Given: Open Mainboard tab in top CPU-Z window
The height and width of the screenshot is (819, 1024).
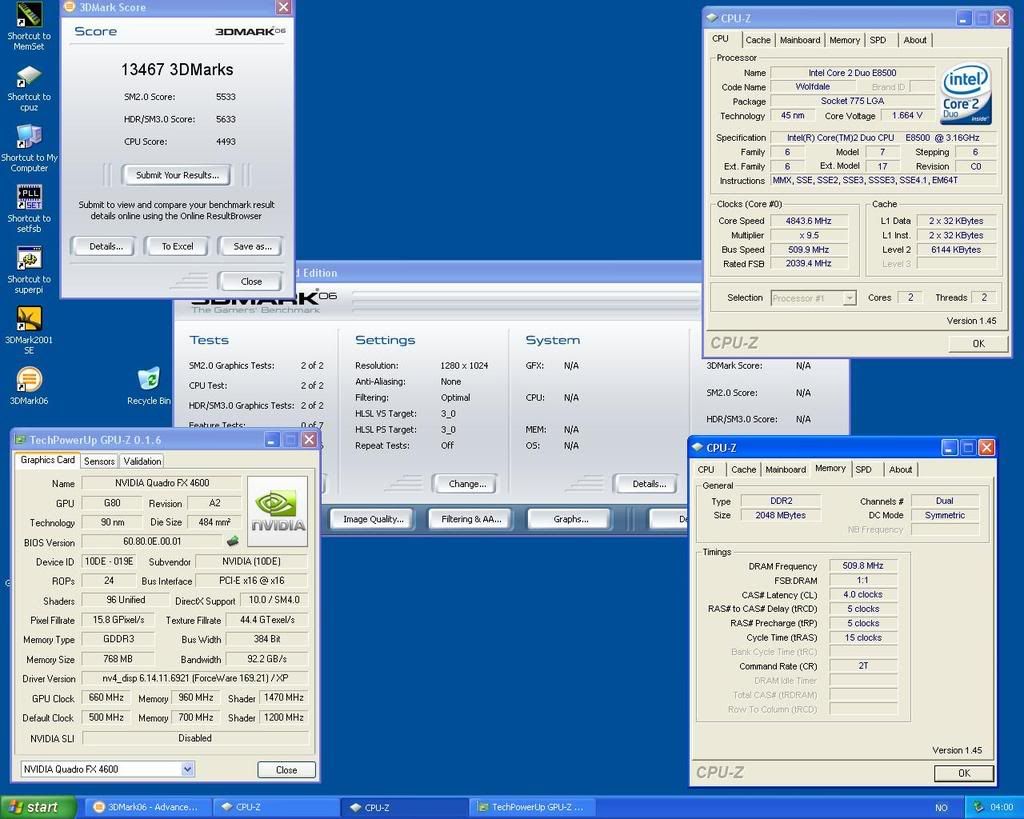Looking at the screenshot, I should click(800, 40).
